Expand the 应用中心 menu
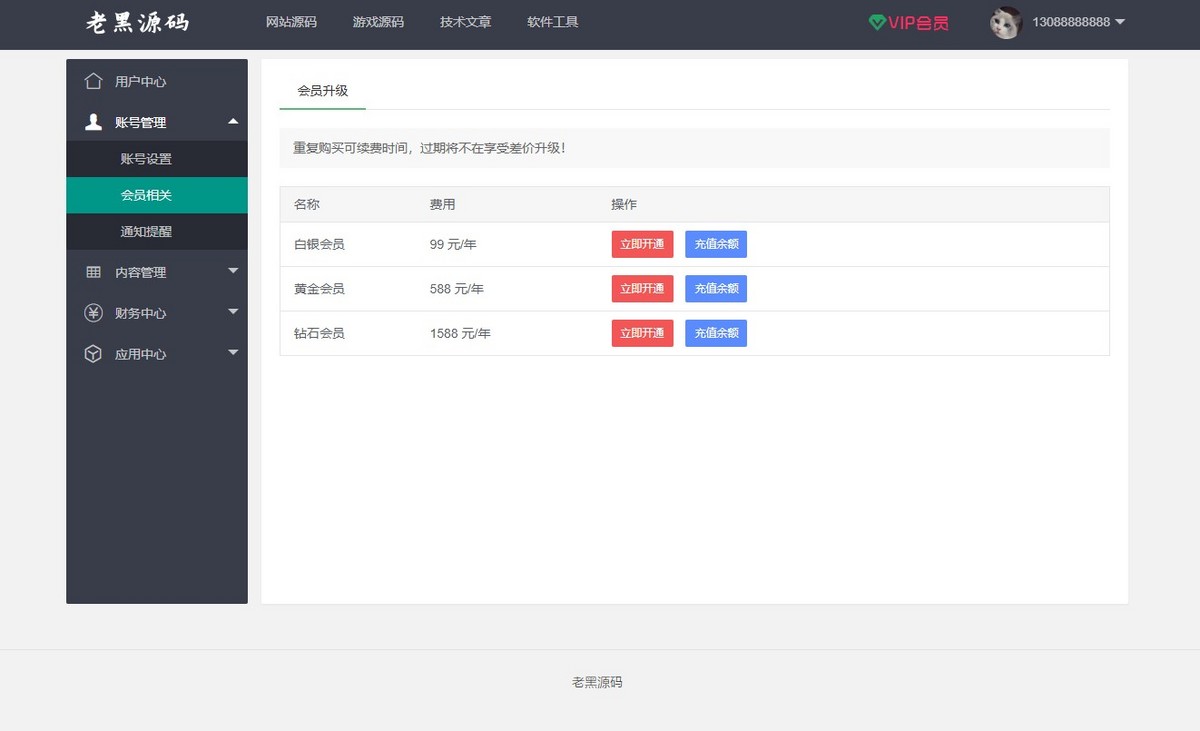 [233, 353]
